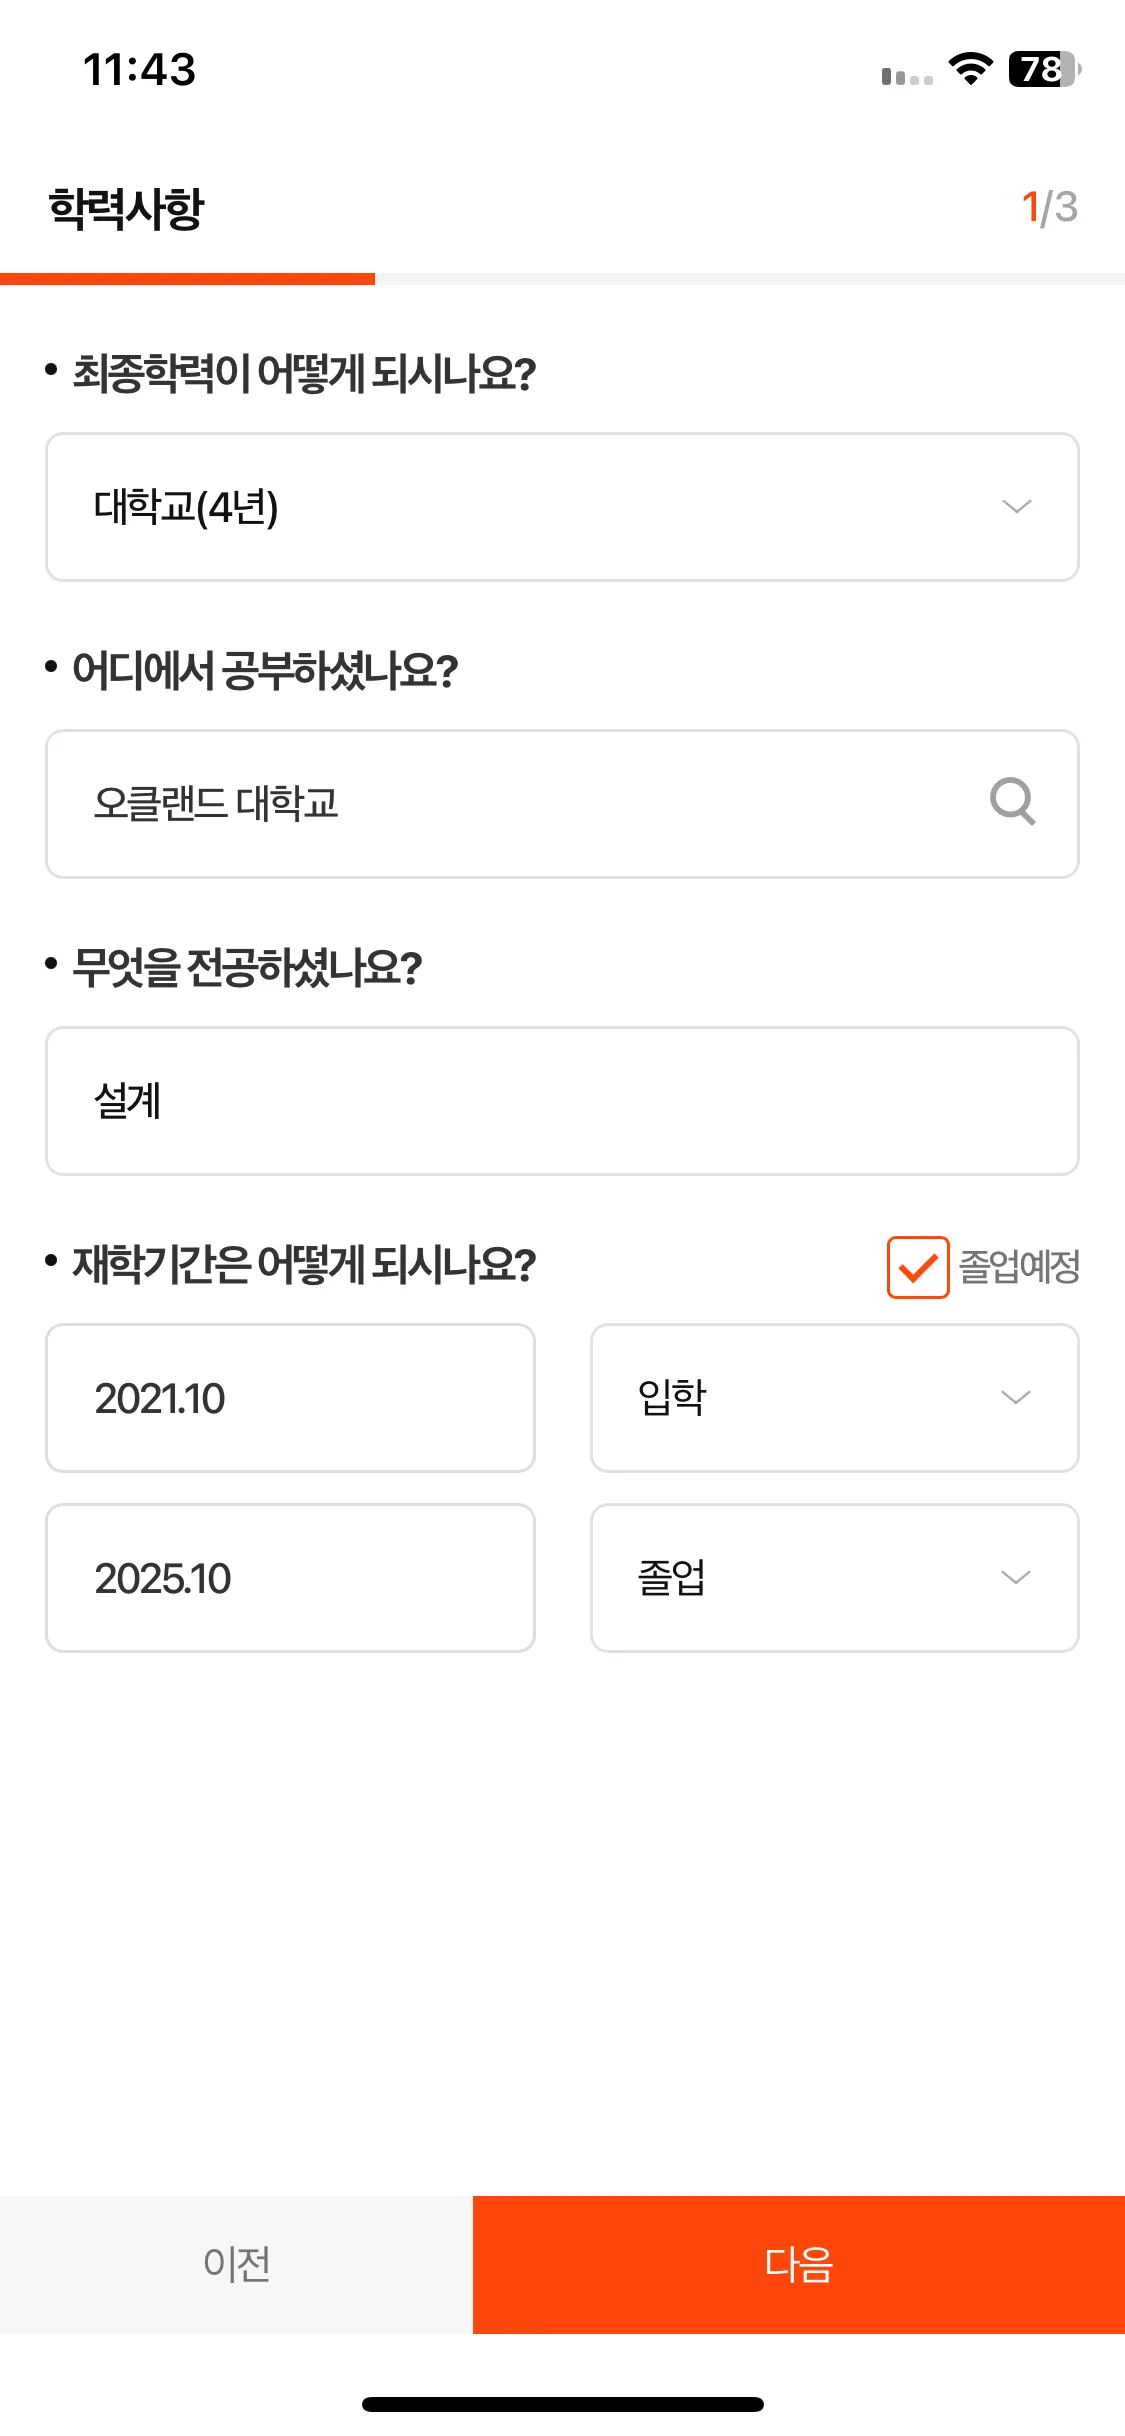Tap the orange step progress bar
Screen dimensions: 1125x2436
pyautogui.click(x=187, y=279)
